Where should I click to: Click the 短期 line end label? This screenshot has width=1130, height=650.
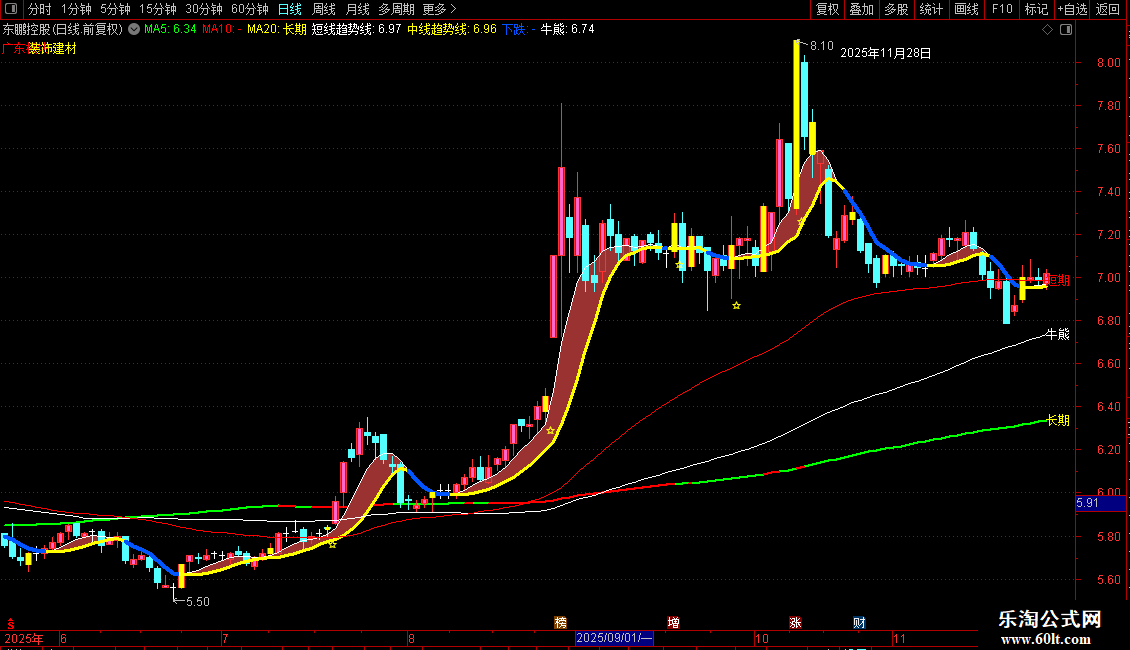click(1058, 280)
